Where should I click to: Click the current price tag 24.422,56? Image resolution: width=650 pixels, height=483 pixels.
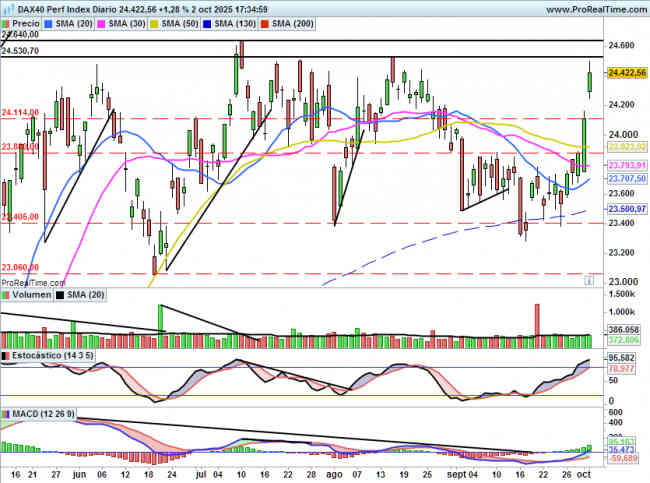[x=627, y=73]
